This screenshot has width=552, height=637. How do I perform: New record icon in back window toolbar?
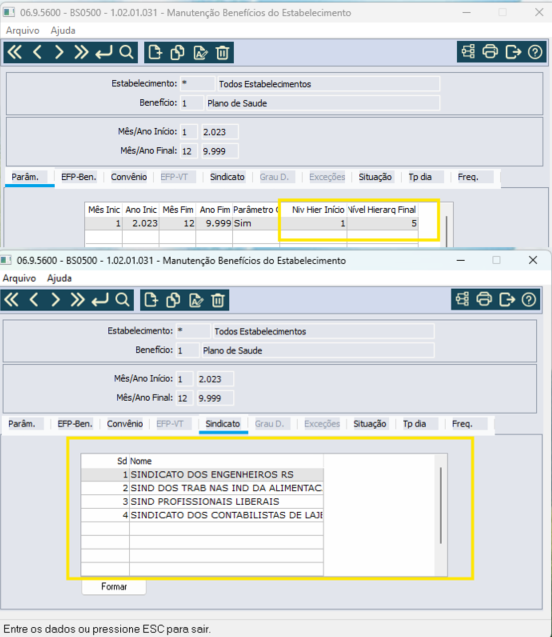[155, 52]
